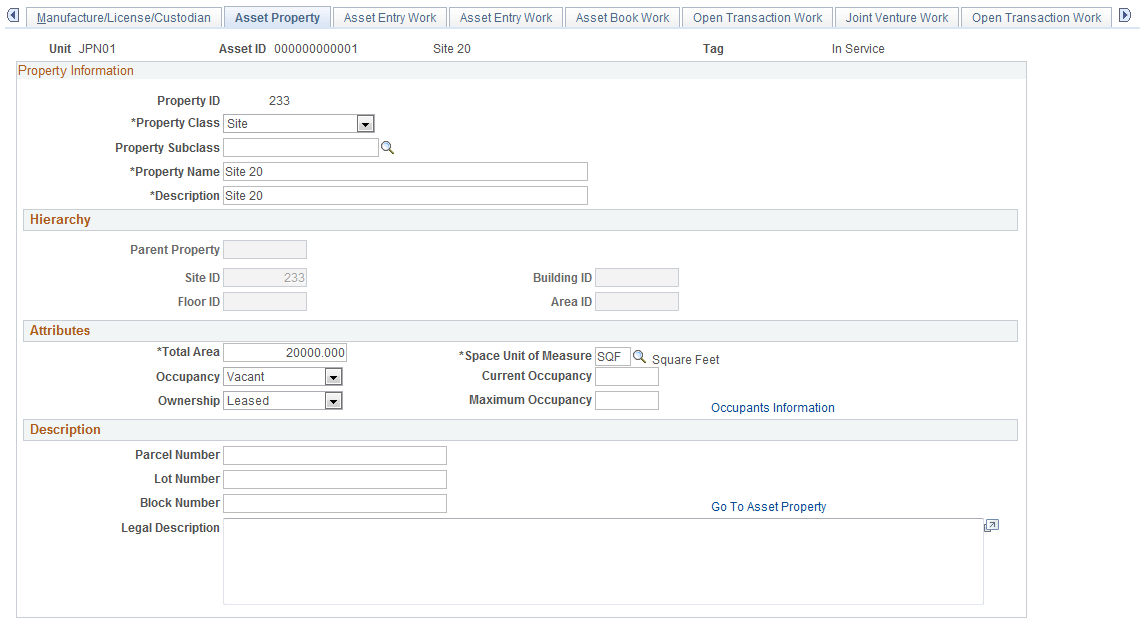Screen dimensions: 1144x626
Task: Switch to the Asset Book Work tab
Action: (622, 18)
